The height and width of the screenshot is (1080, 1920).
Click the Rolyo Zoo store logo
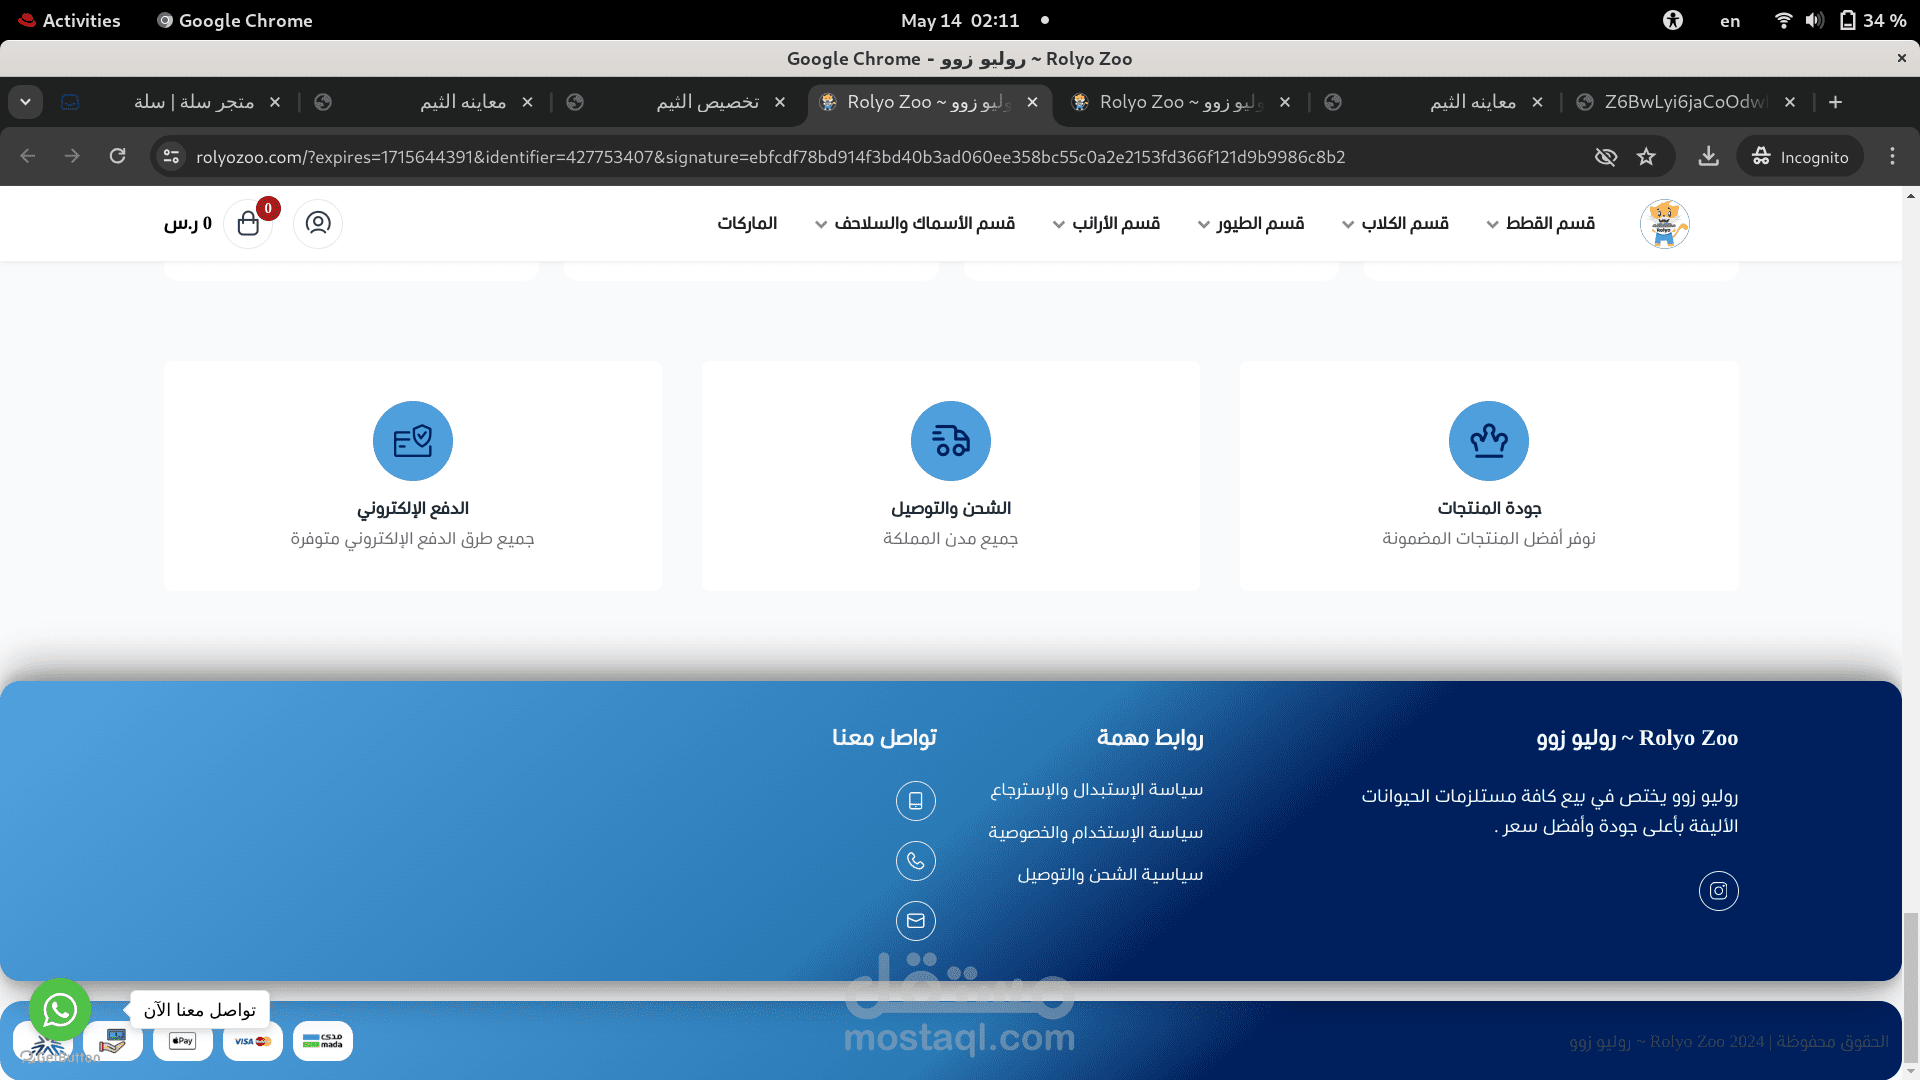click(1664, 223)
